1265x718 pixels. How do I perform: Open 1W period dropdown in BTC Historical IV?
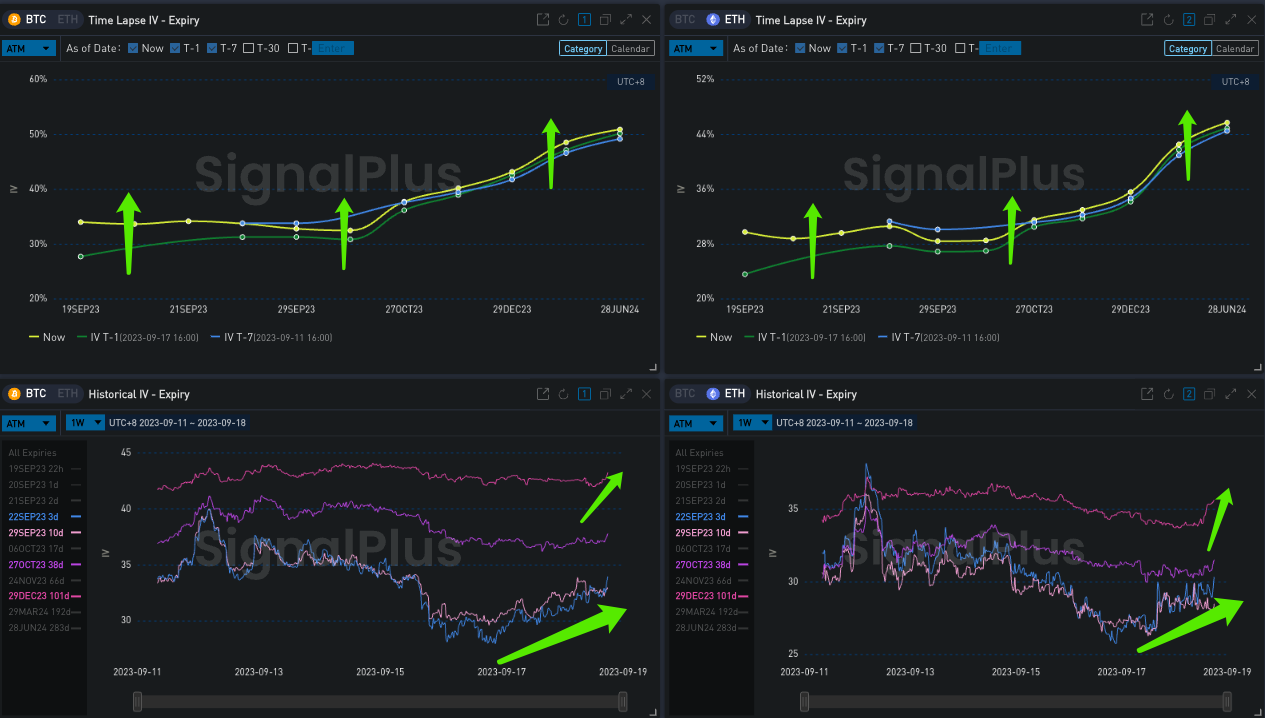tap(85, 423)
